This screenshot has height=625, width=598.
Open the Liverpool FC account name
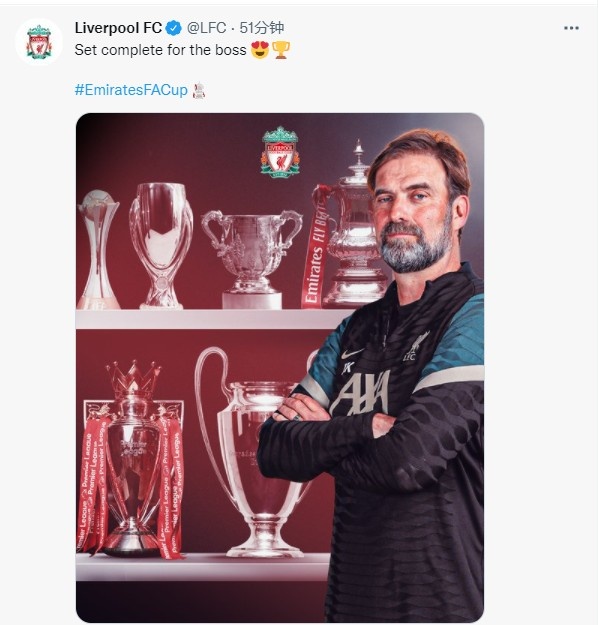[118, 28]
